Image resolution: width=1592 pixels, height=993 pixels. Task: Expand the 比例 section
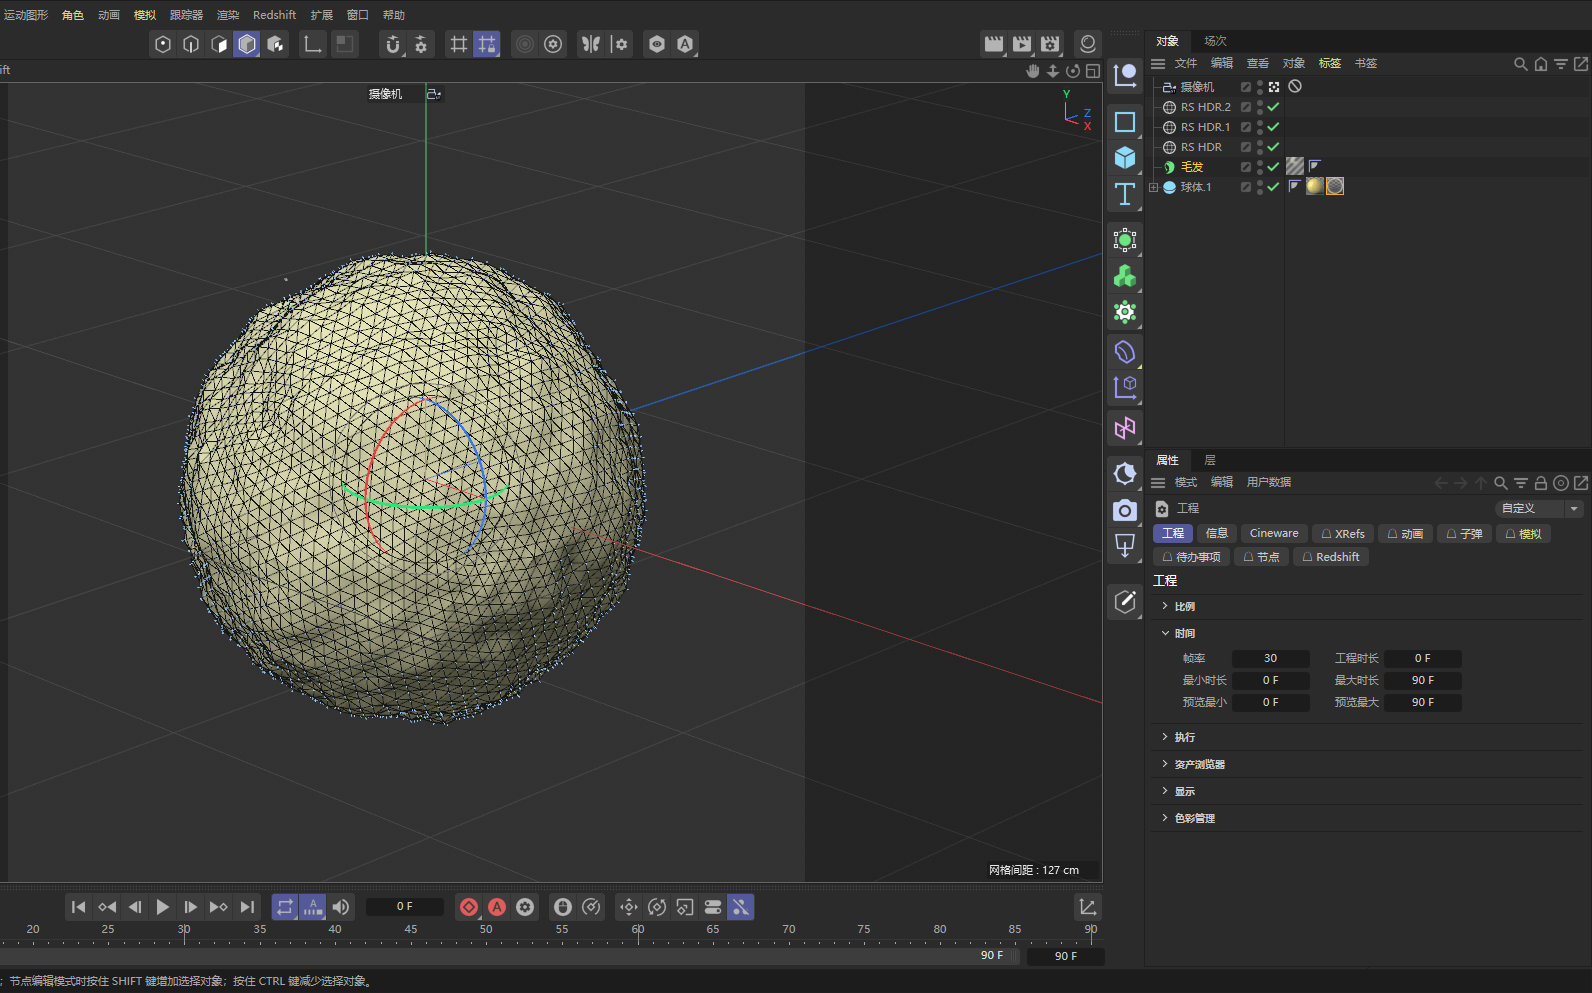(x=1165, y=606)
